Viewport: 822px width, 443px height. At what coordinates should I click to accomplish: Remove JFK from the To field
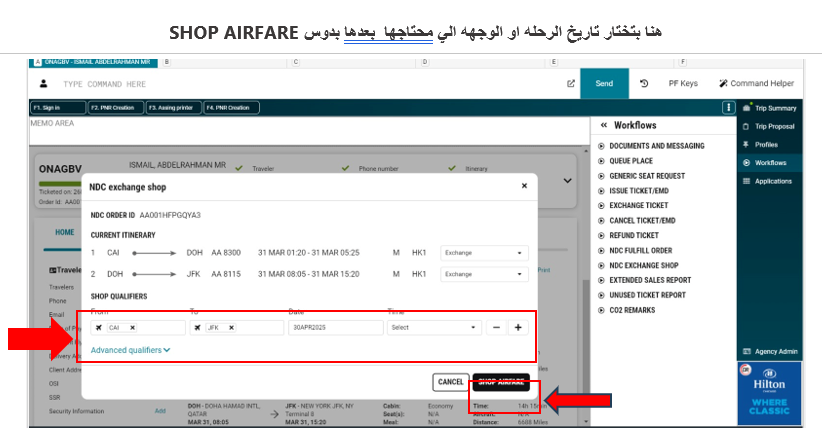(231, 328)
